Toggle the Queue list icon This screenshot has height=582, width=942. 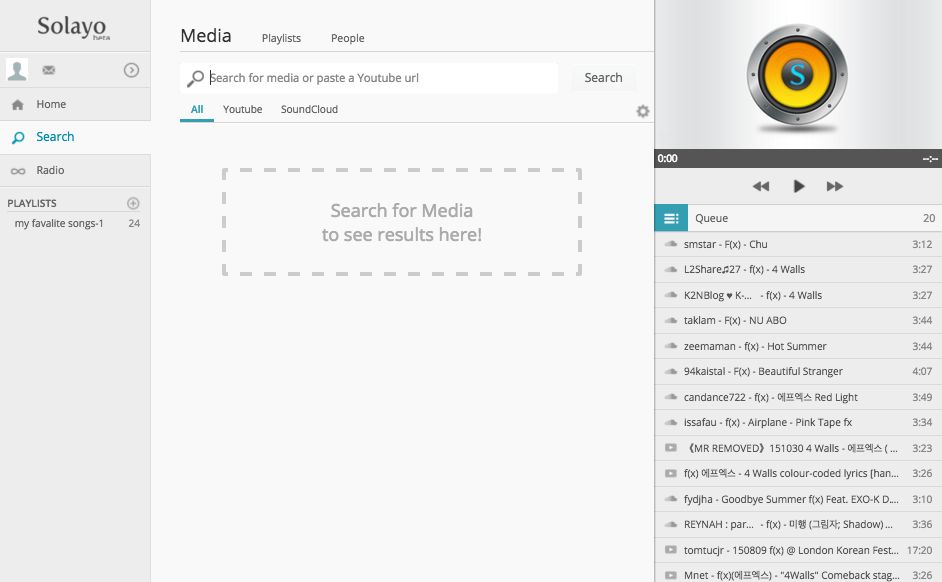point(671,218)
